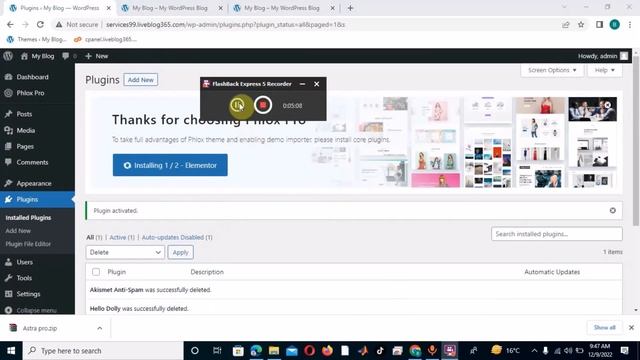Open Installed Plugins submenu link

coord(28,218)
